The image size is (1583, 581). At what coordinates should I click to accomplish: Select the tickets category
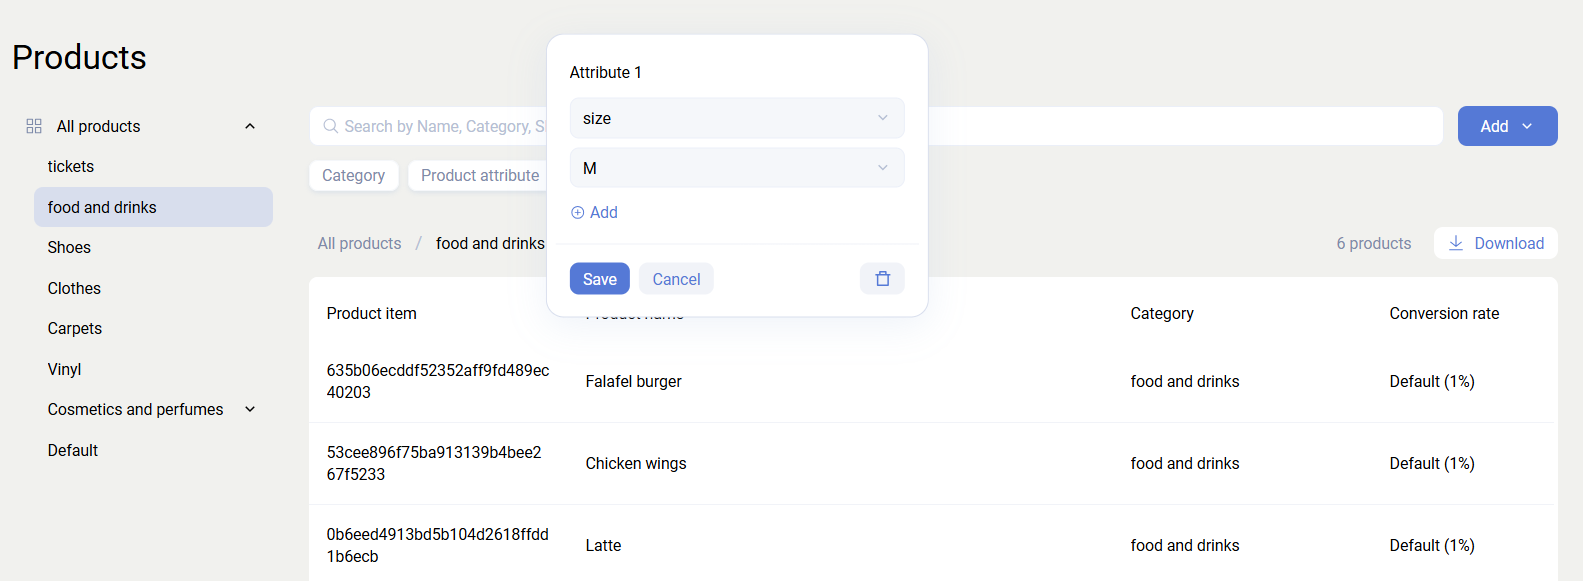tap(71, 167)
